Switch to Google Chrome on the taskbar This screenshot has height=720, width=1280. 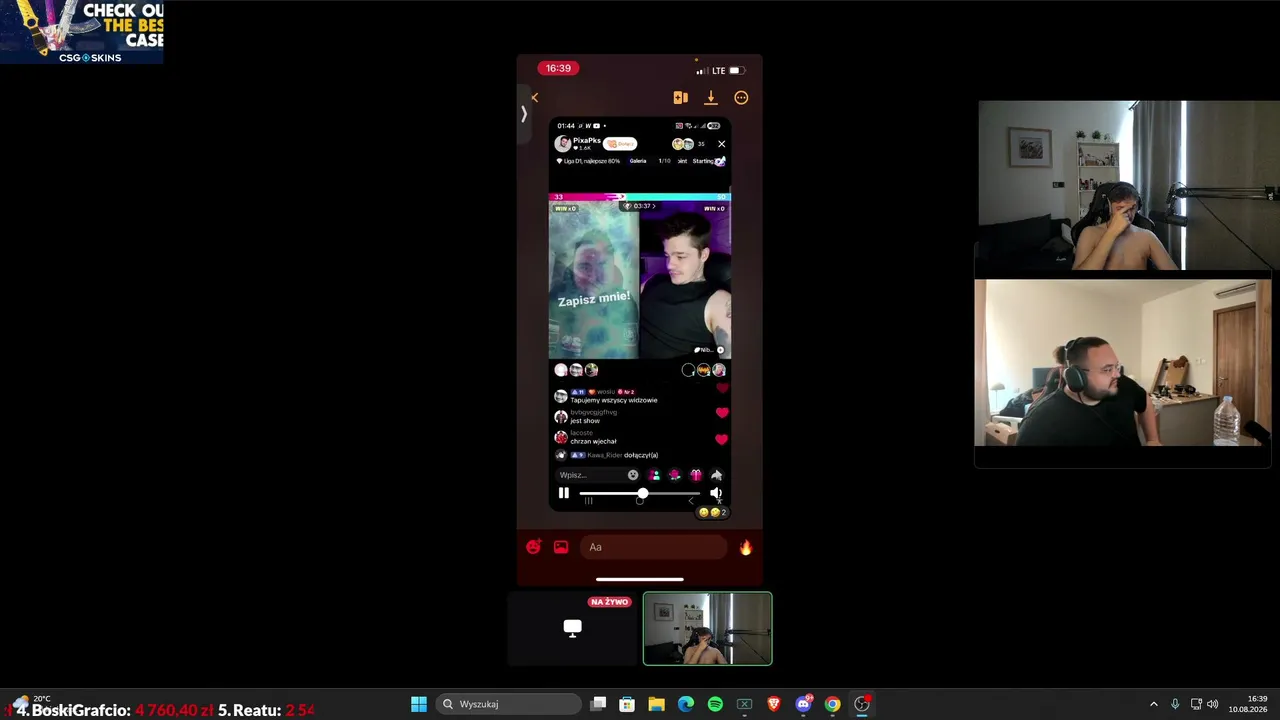pyautogui.click(x=832, y=704)
